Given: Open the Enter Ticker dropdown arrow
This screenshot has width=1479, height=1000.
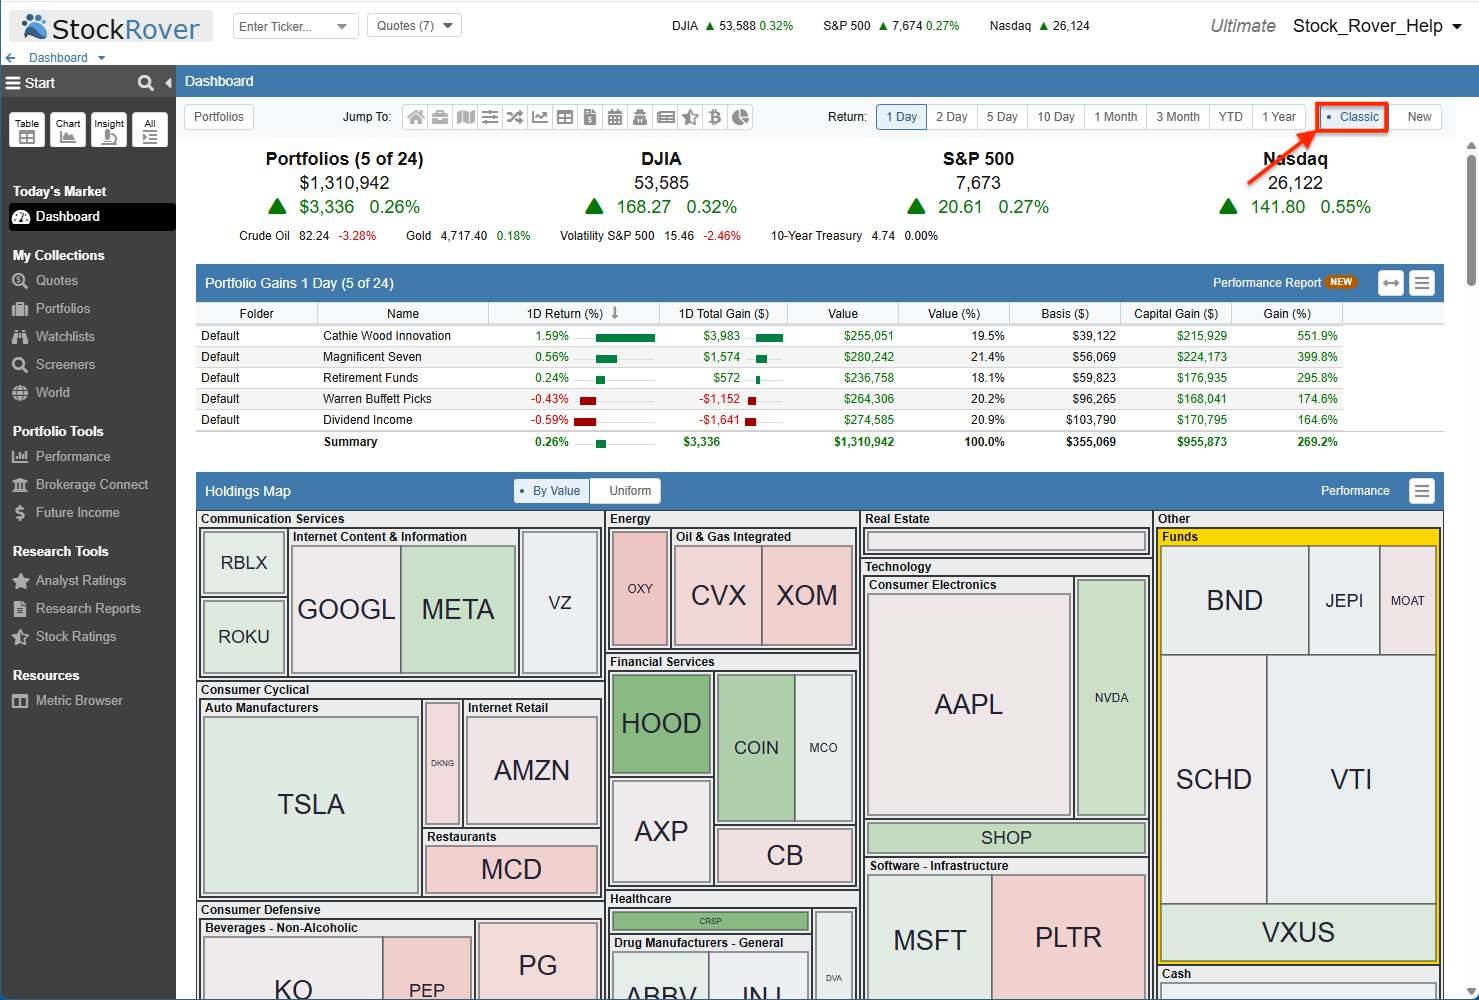Looking at the screenshot, I should 343,26.
